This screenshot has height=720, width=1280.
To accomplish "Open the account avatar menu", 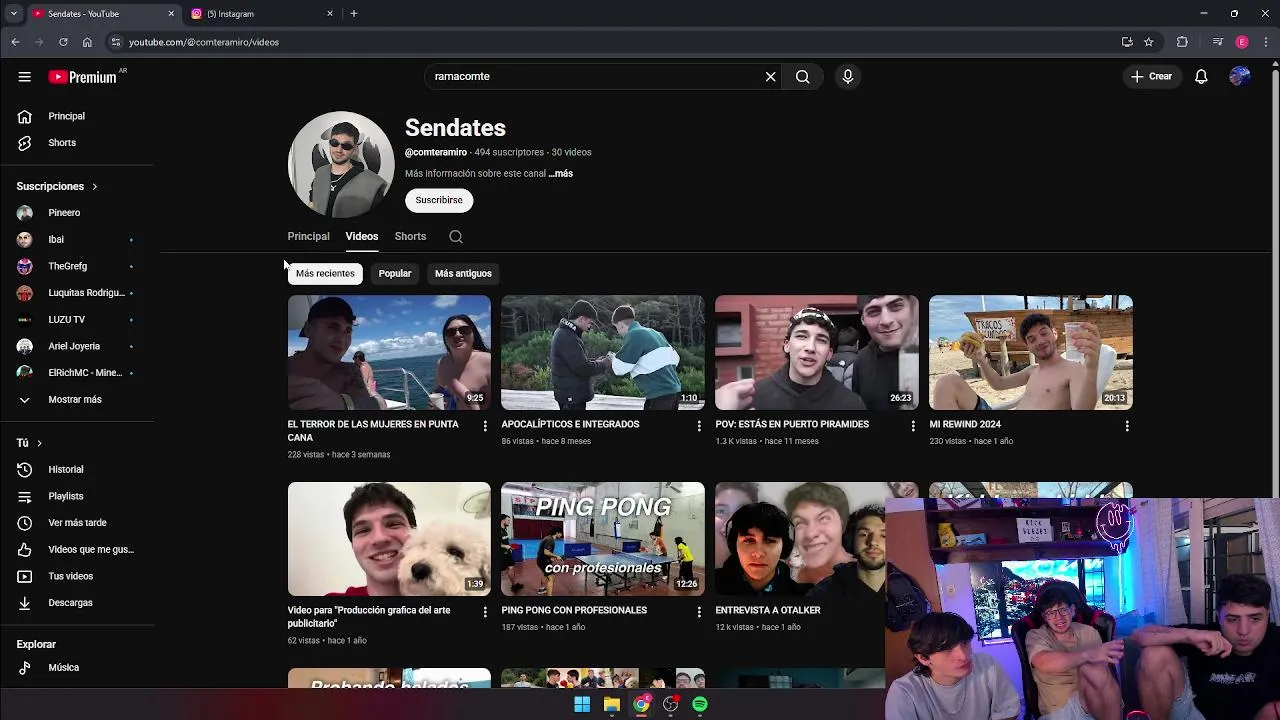I will click(1240, 77).
